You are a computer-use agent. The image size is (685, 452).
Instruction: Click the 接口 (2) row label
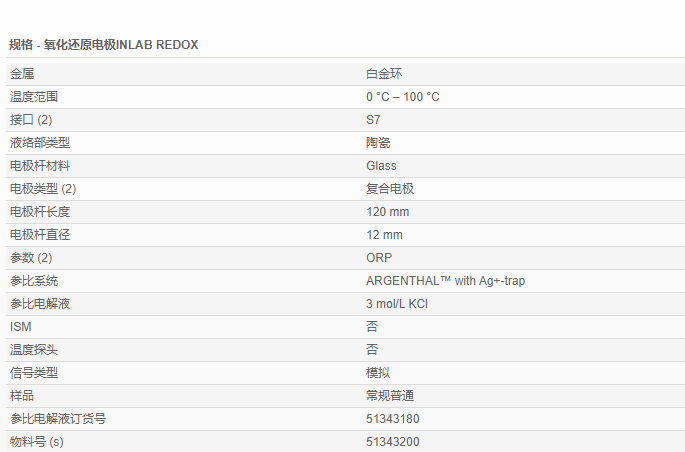(31, 120)
